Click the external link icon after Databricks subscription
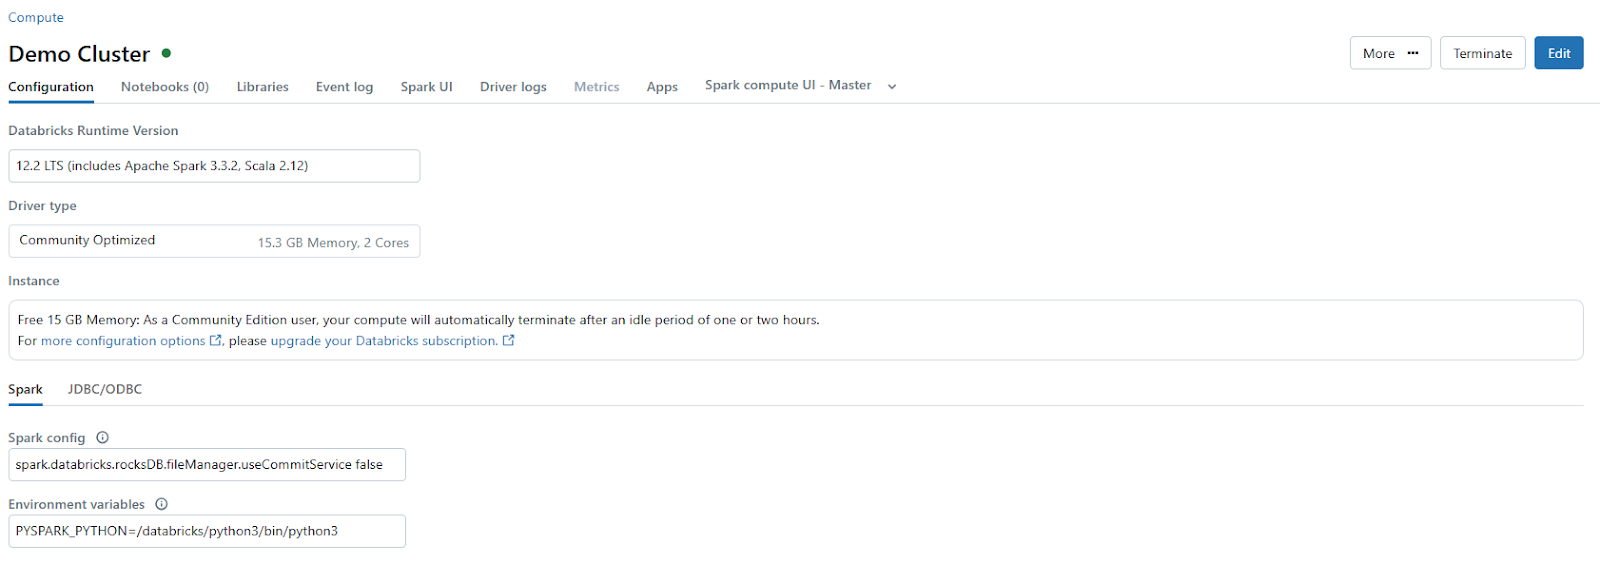This screenshot has height=564, width=1600. (508, 340)
